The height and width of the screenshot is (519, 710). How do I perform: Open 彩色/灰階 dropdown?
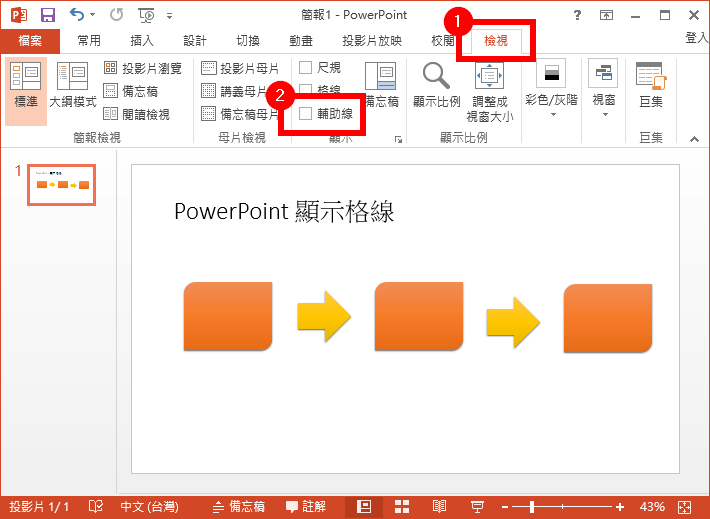[551, 89]
